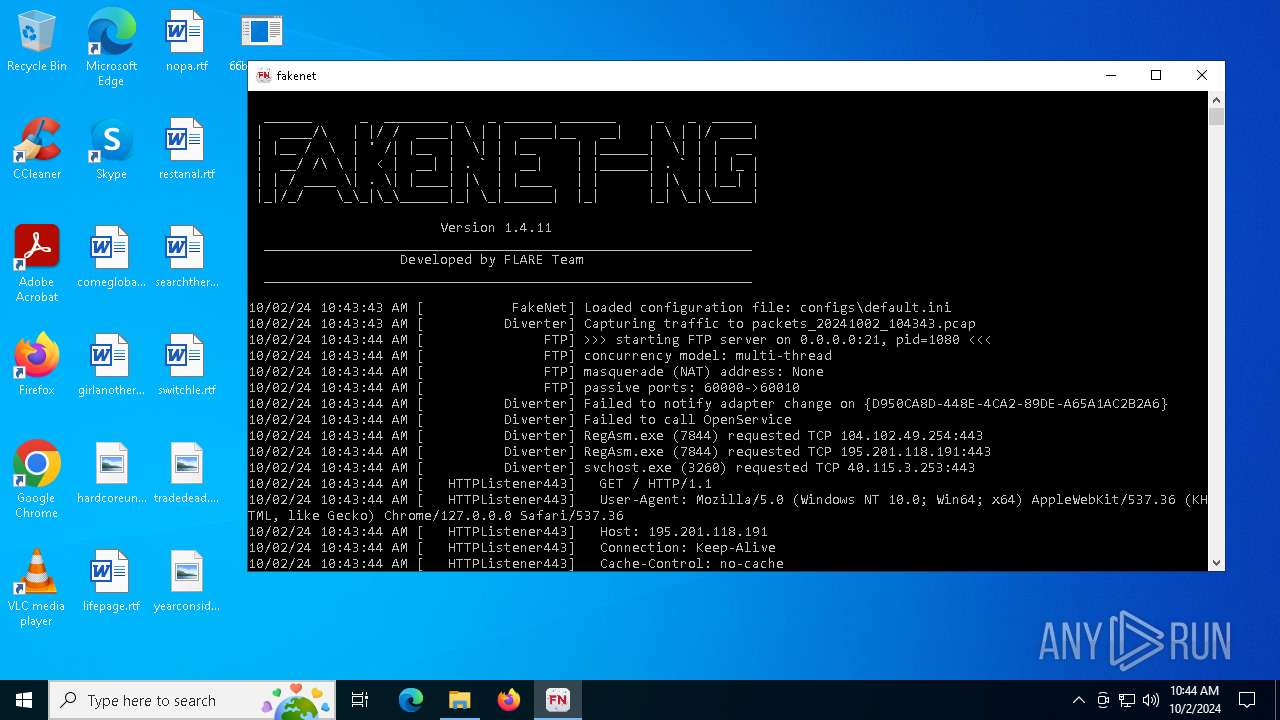Open Skype desktop shortcut

pyautogui.click(x=111, y=150)
